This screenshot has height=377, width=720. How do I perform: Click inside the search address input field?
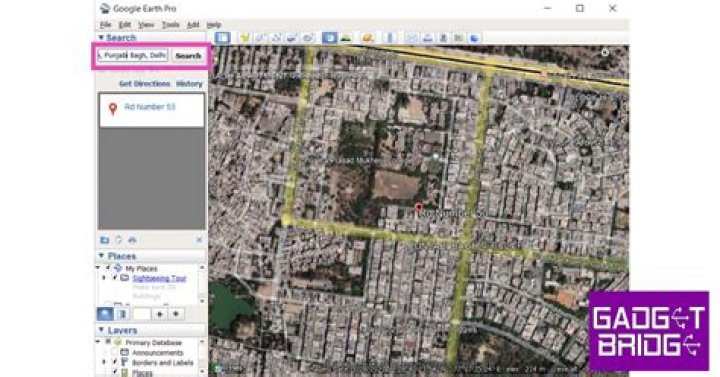pos(133,56)
